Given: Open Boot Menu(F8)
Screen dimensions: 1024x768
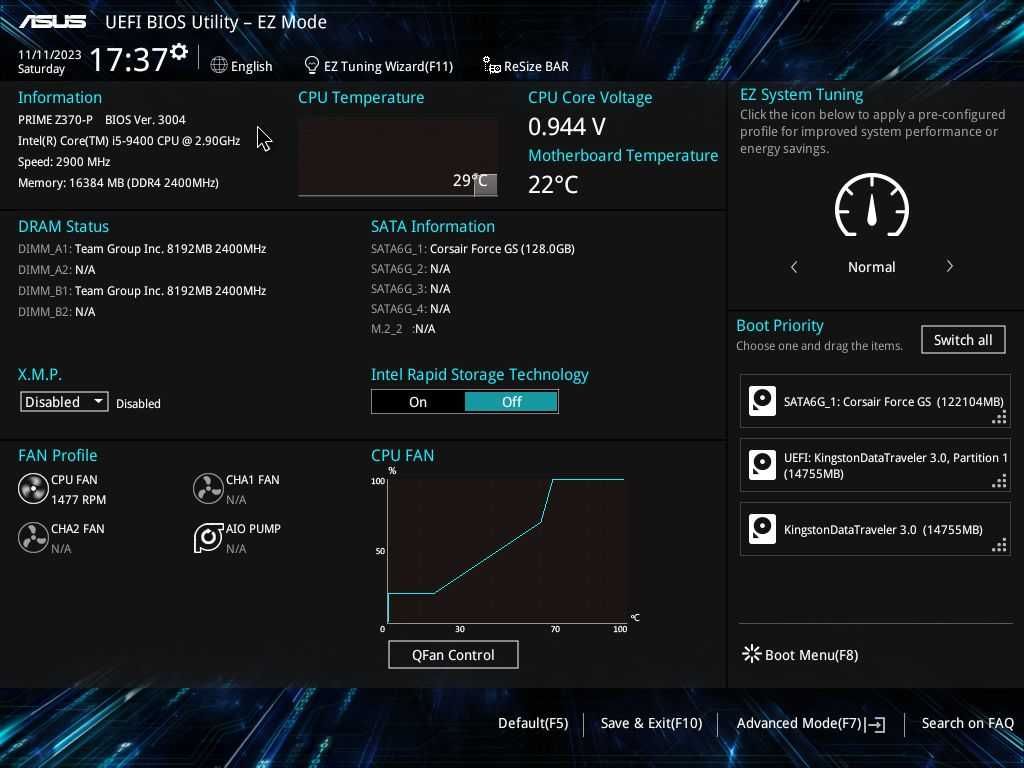Looking at the screenshot, I should [x=800, y=654].
